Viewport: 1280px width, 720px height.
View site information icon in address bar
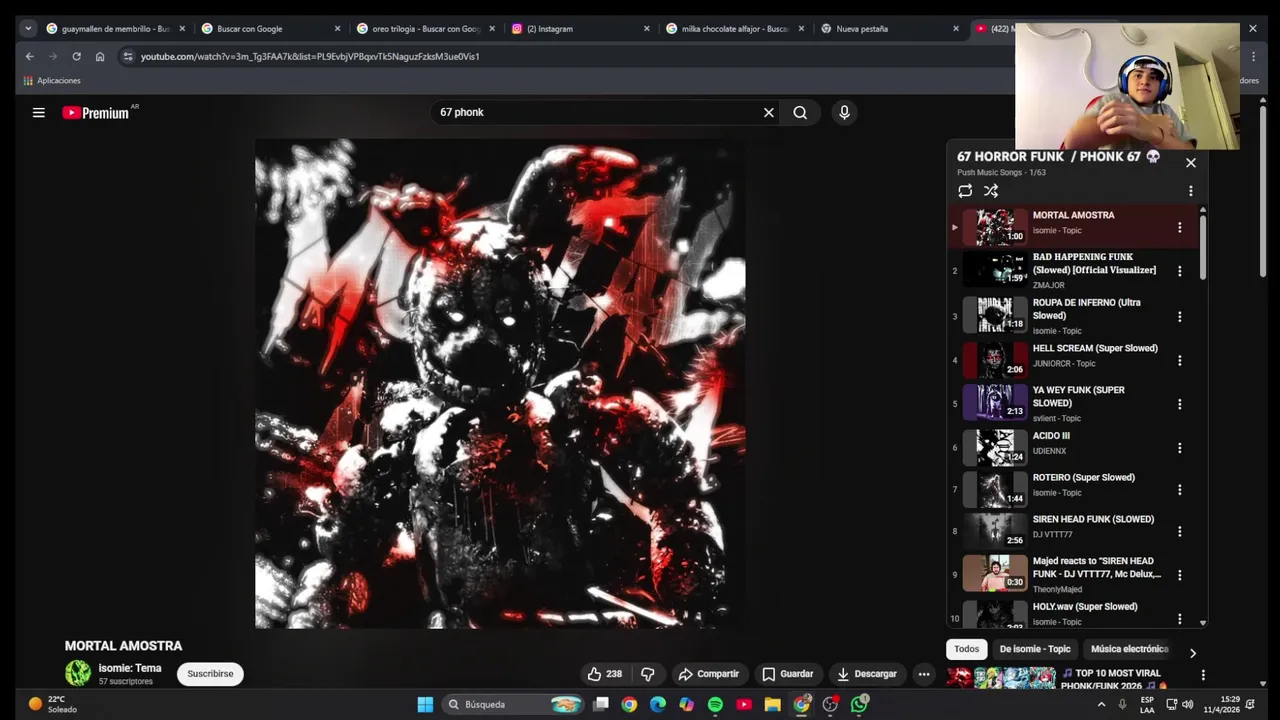pyautogui.click(x=127, y=56)
